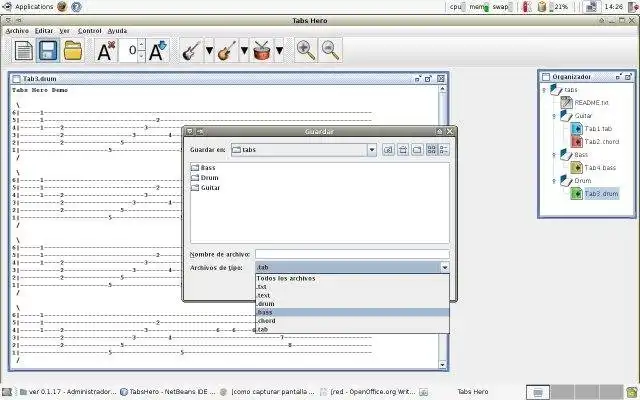Click scroll down arrow of Tab3.drum window
This screenshot has width=640, height=400.
pyautogui.click(x=442, y=365)
